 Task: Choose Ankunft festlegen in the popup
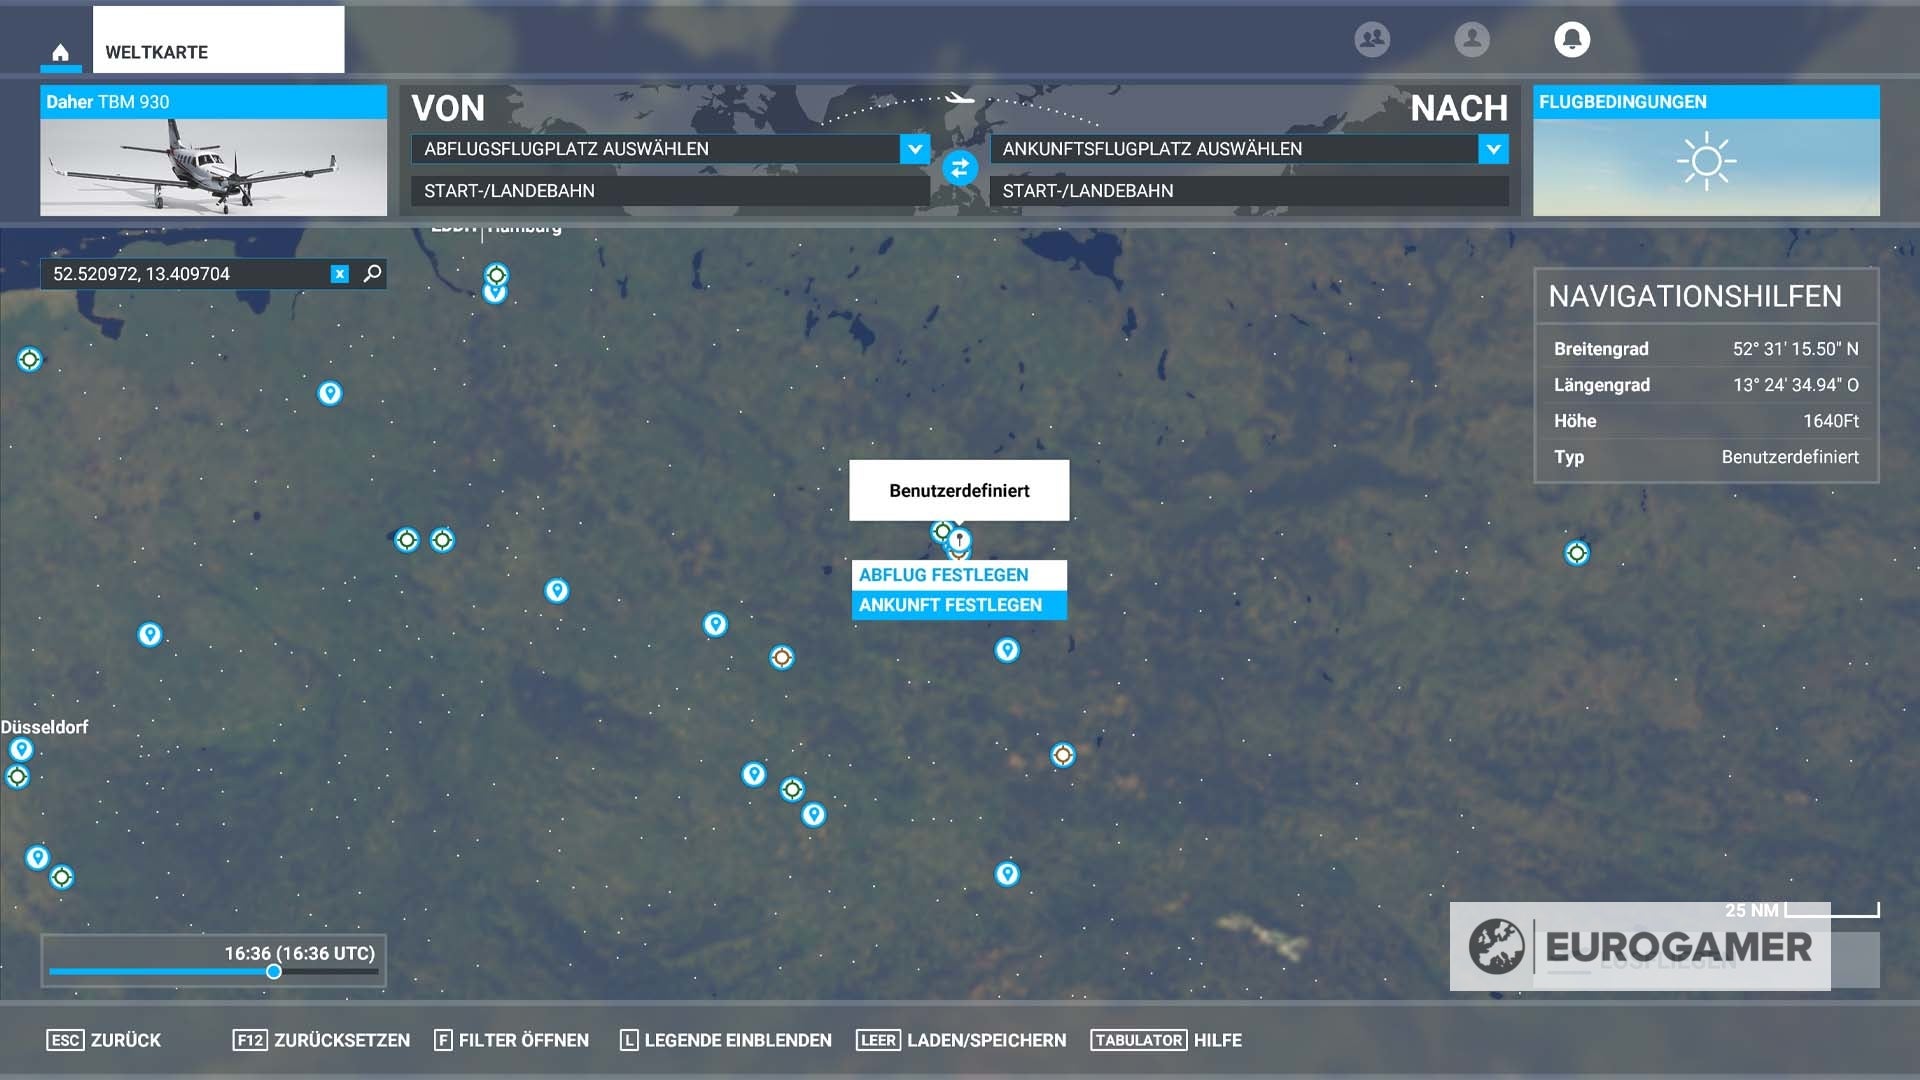click(959, 605)
